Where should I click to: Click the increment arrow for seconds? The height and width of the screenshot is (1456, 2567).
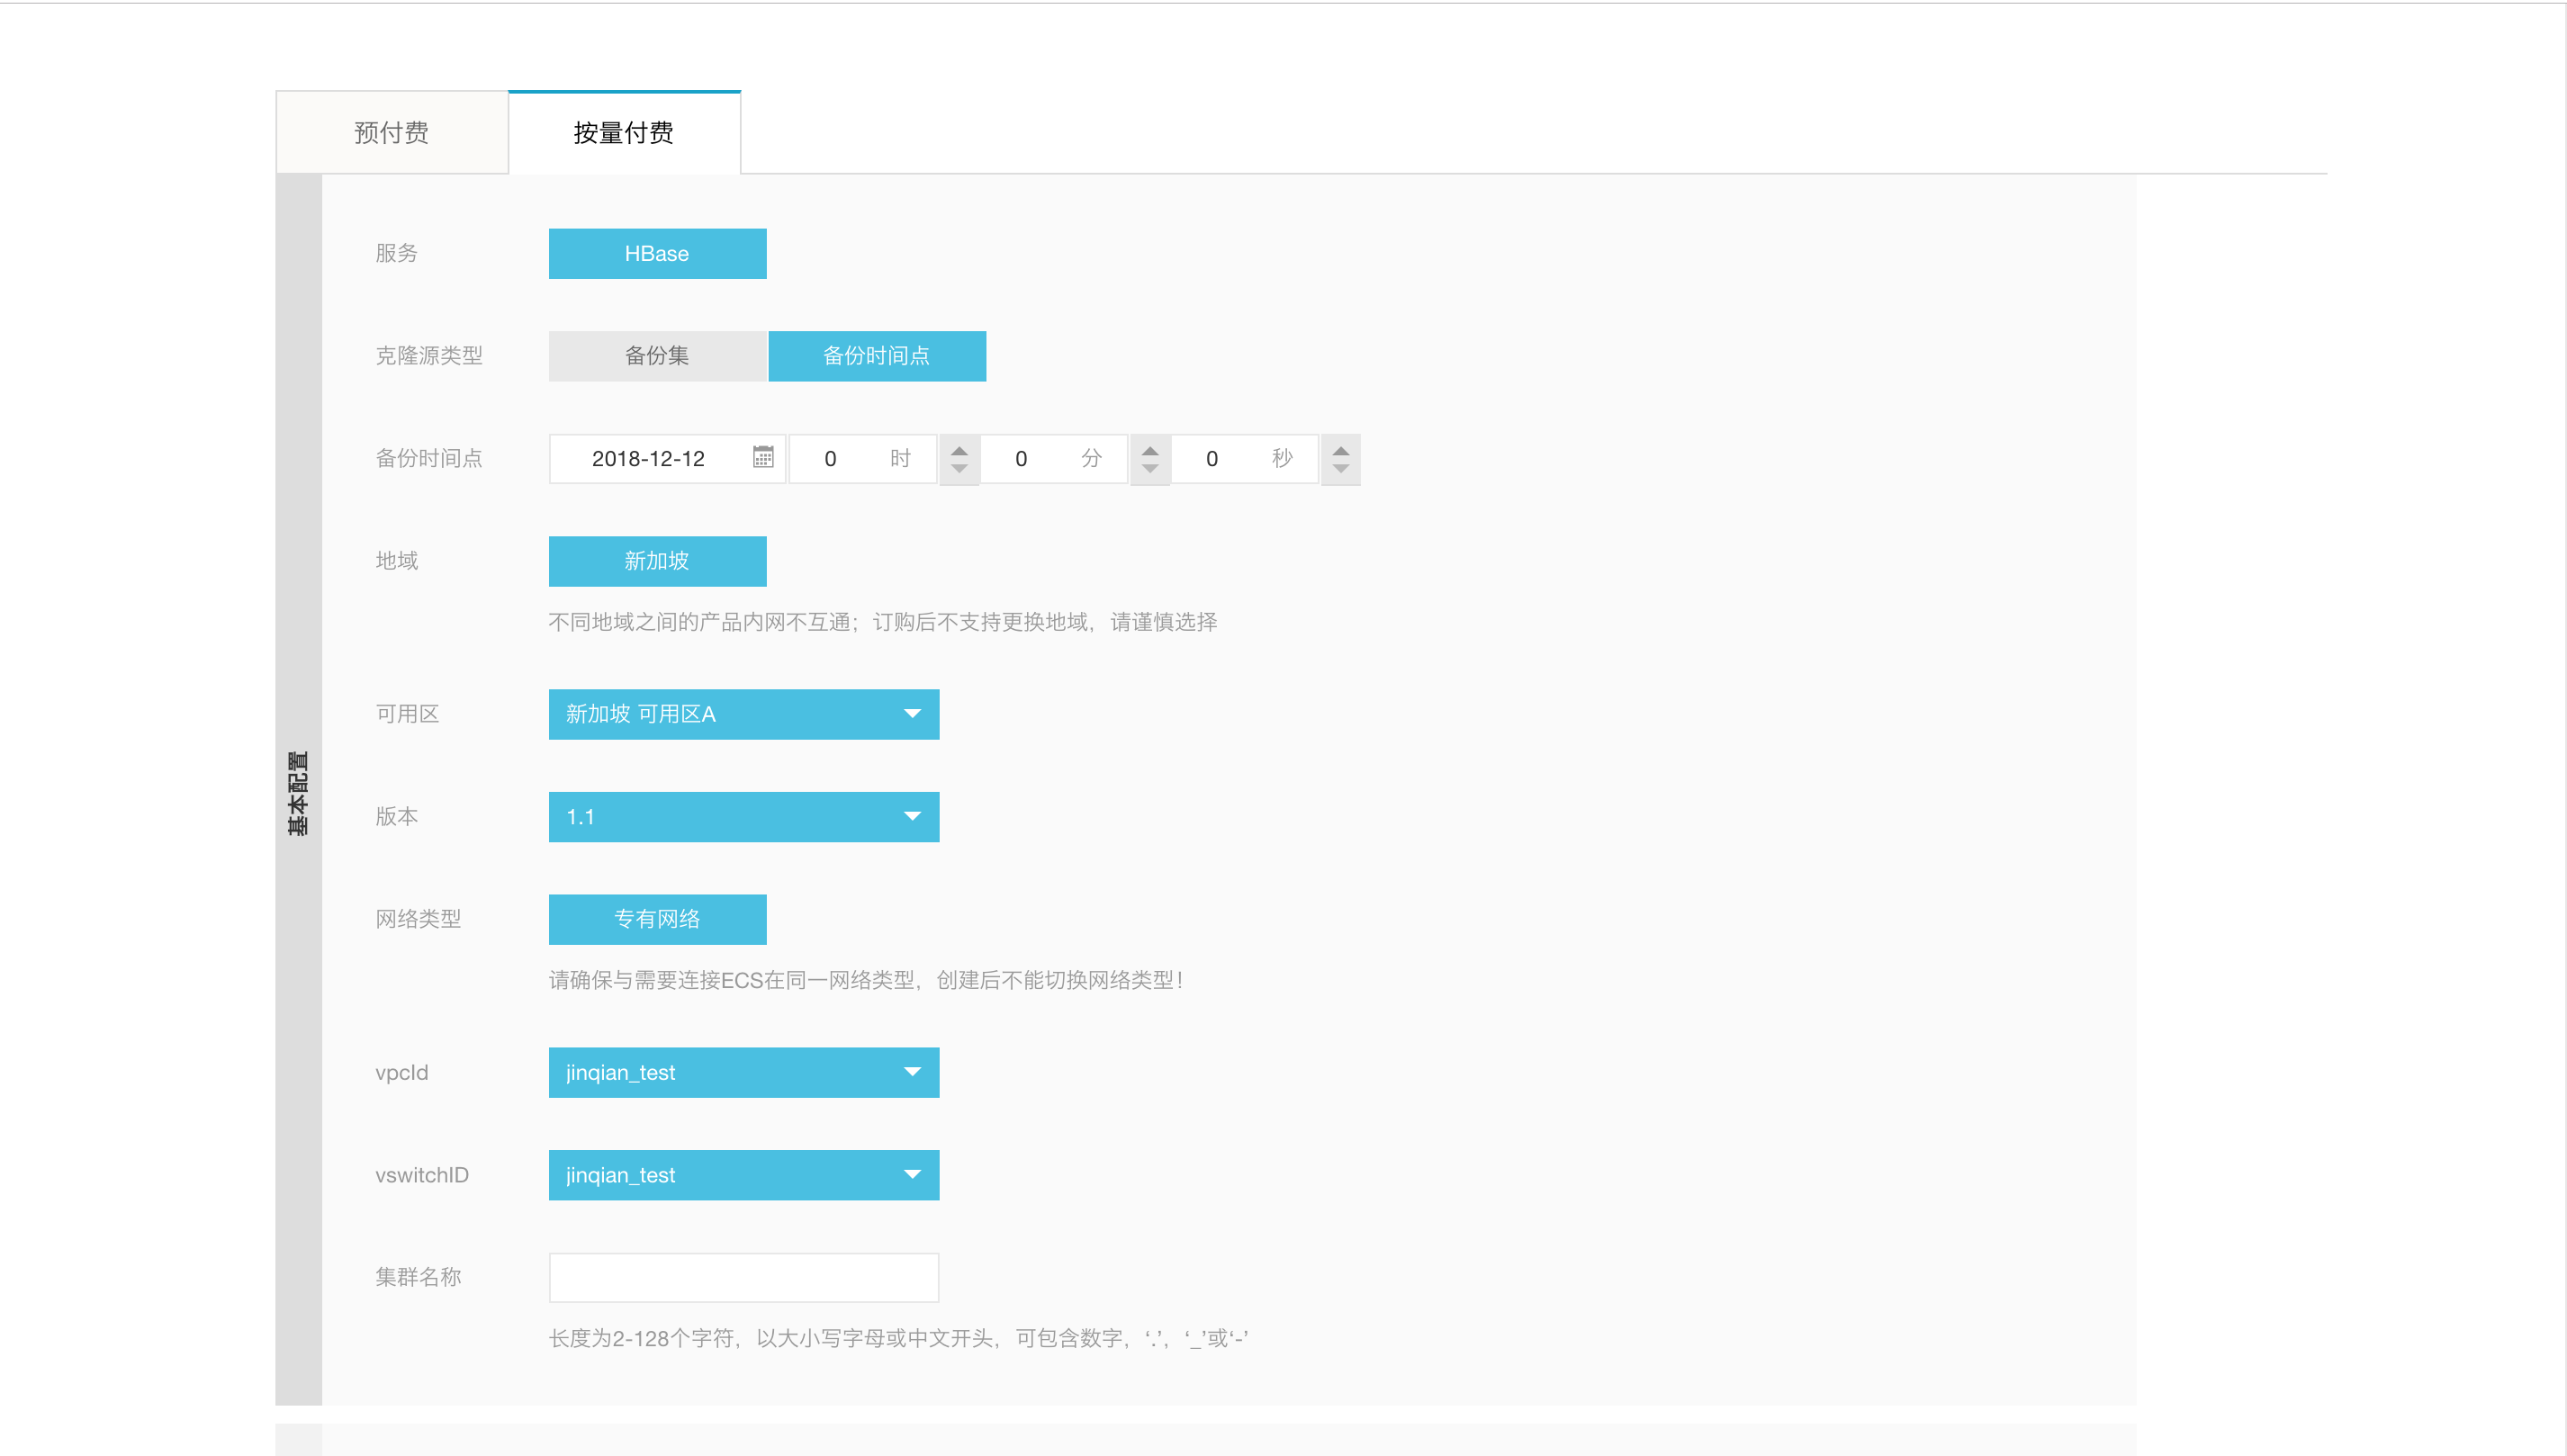tap(1342, 448)
